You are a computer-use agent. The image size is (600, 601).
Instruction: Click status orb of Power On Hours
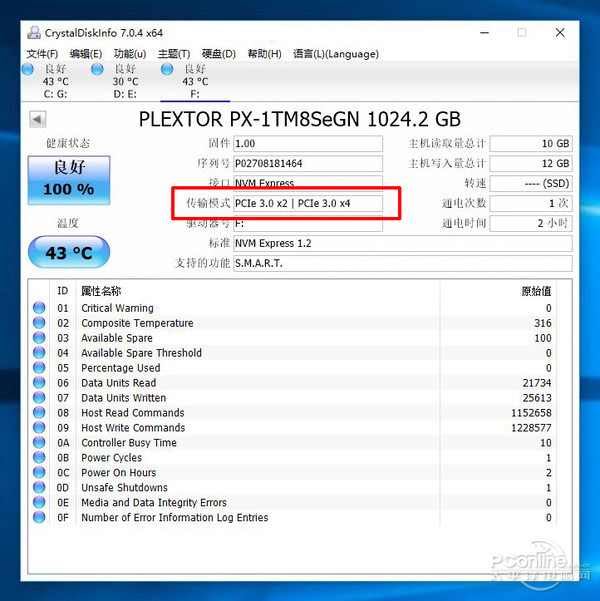click(x=39, y=472)
